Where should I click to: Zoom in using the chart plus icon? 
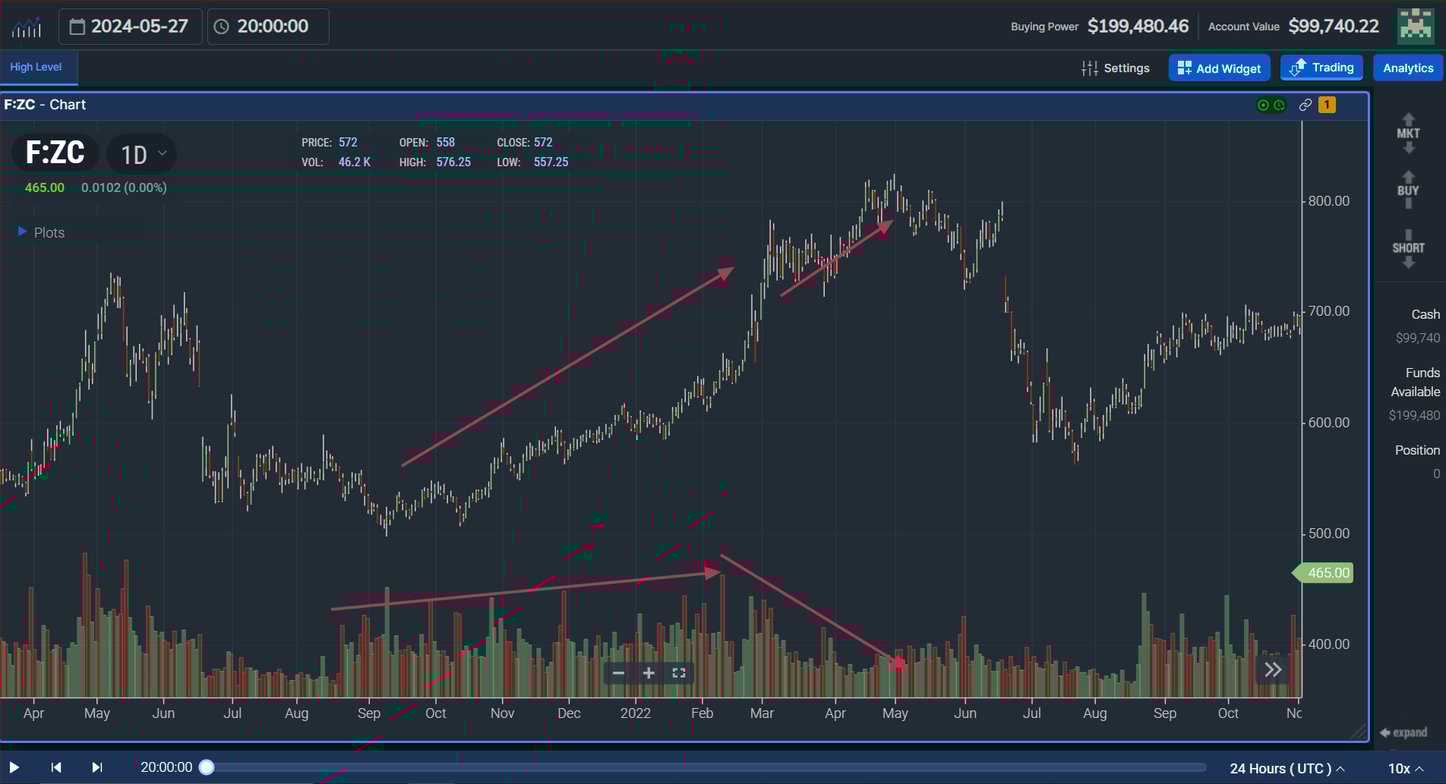(x=648, y=674)
